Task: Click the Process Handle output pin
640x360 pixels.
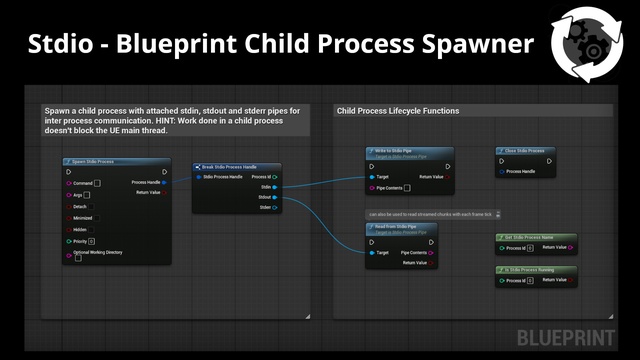Action: (x=164, y=182)
